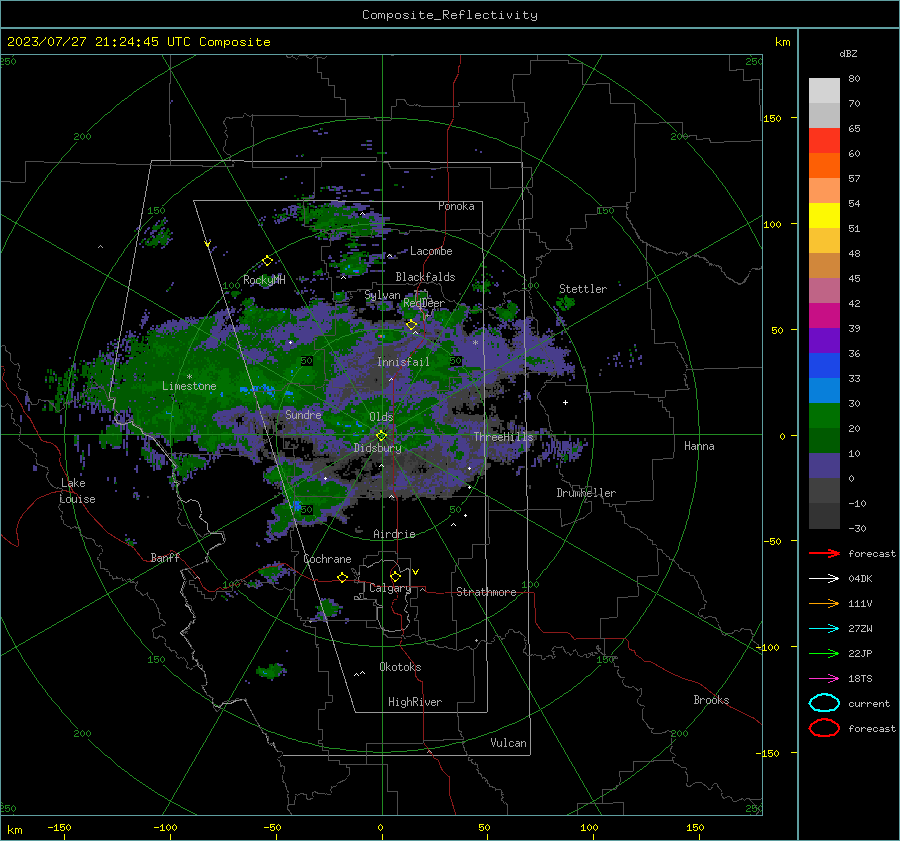Screen dimensions: 900x841
Task: Click the Cochrane town label
Action: point(327,559)
